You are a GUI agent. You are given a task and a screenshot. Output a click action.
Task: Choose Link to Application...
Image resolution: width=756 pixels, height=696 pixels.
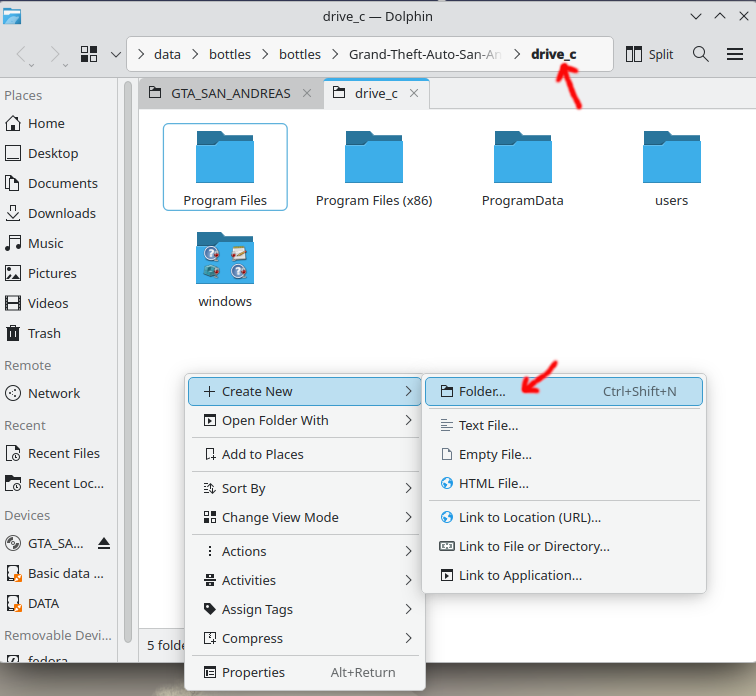[x=564, y=575]
